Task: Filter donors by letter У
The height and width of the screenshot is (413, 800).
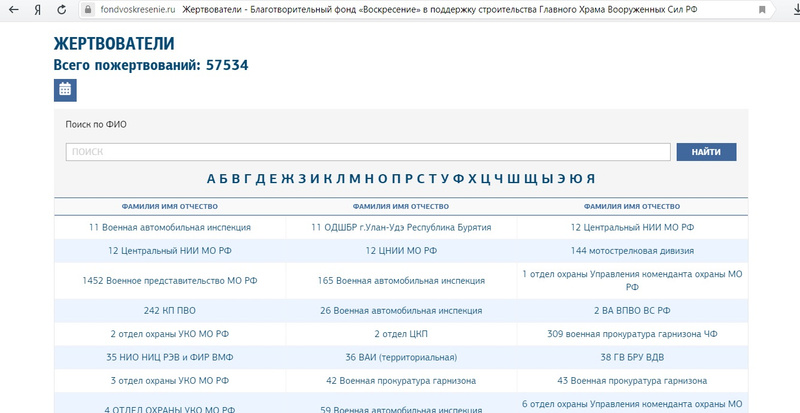Action: tap(445, 179)
